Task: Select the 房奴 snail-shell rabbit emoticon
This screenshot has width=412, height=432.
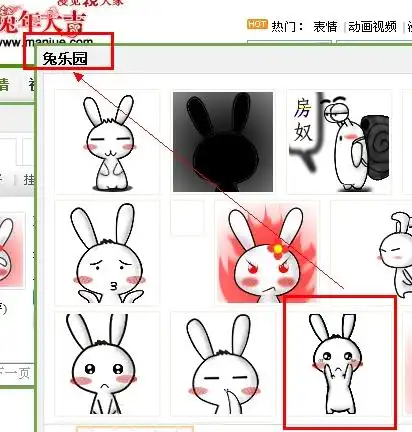Action: [x=339, y=142]
